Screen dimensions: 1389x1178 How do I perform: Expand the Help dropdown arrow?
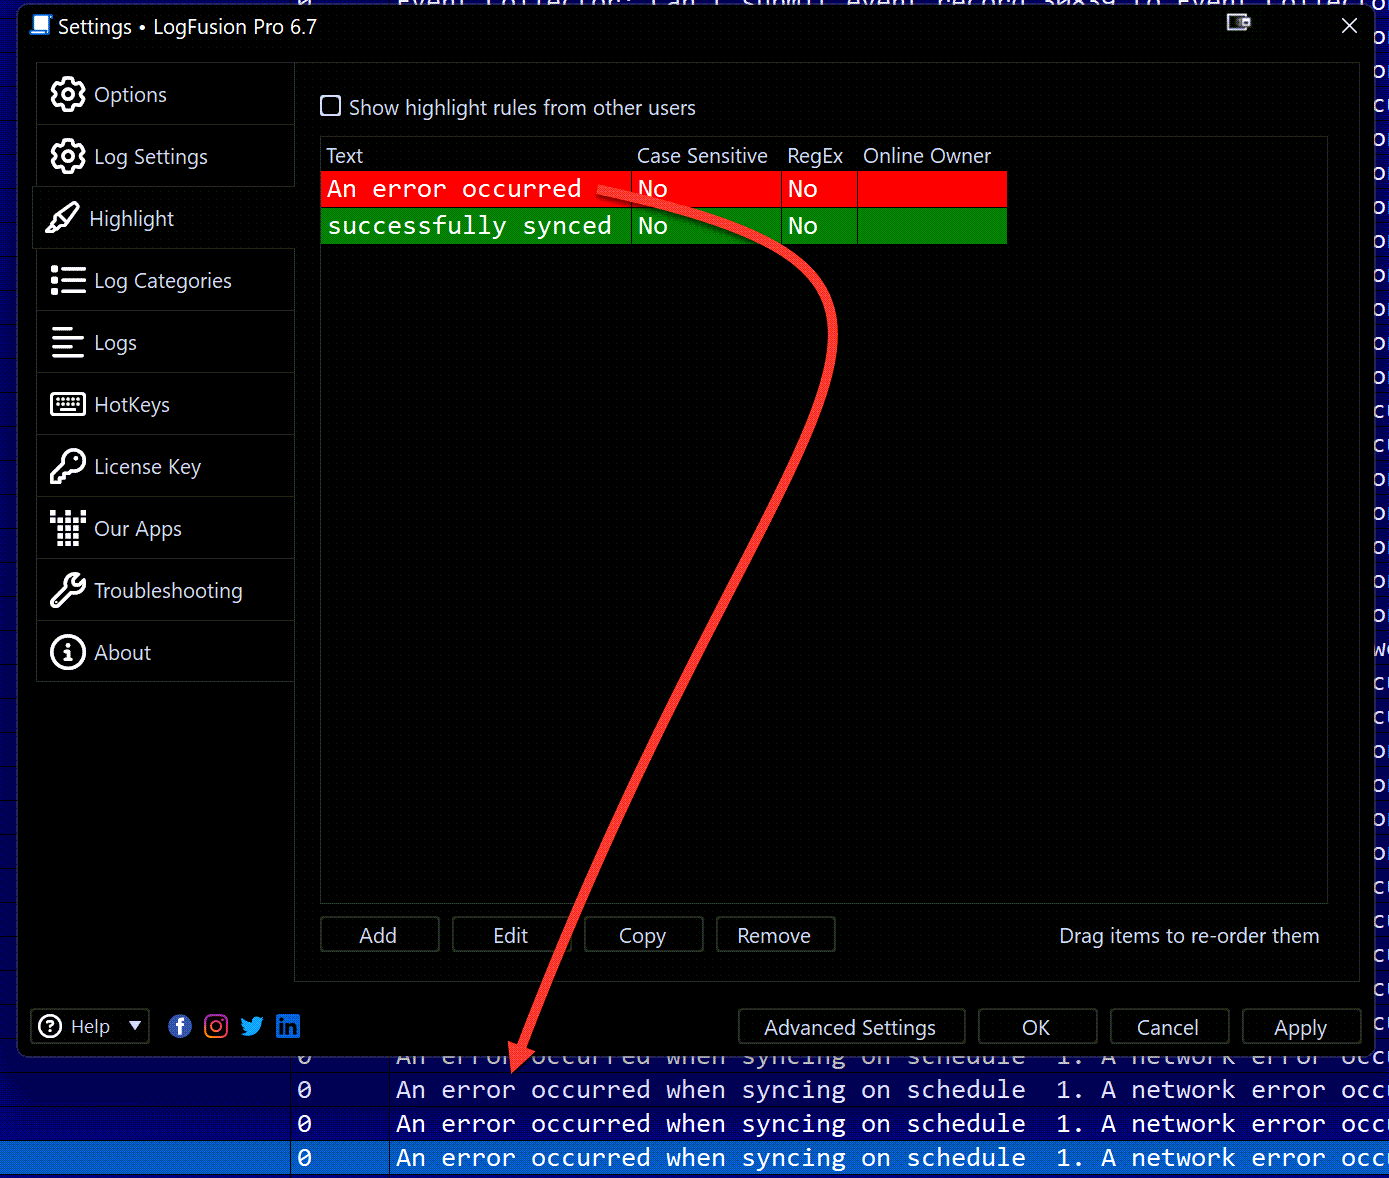pyautogui.click(x=135, y=1026)
